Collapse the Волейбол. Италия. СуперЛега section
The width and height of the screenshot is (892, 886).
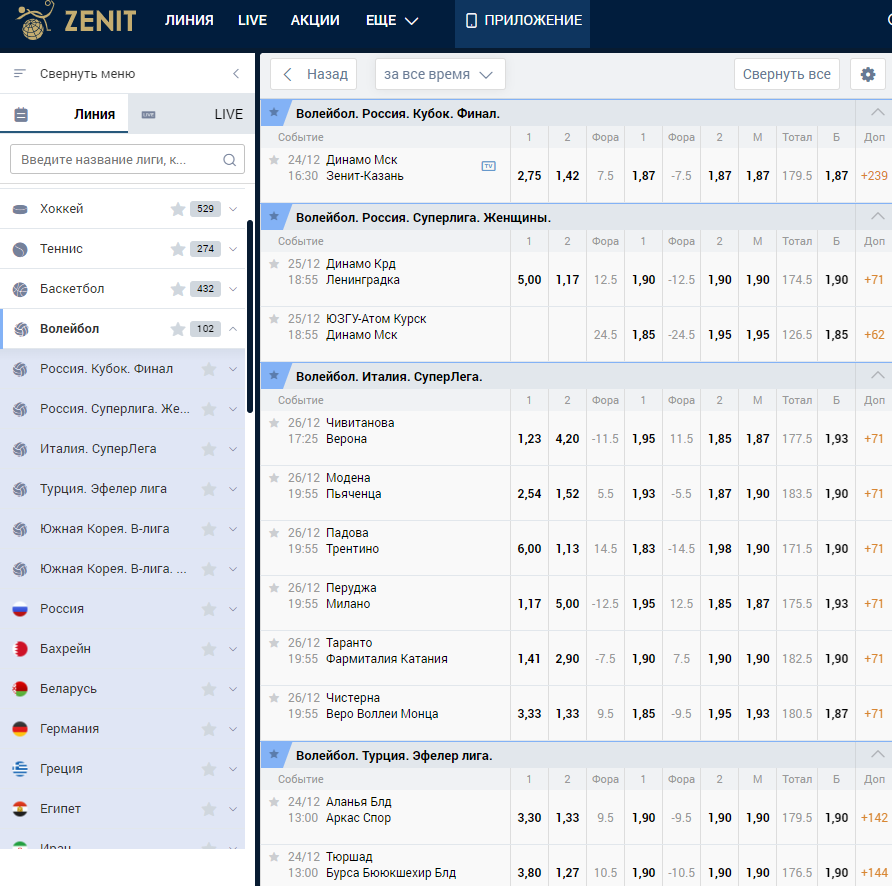[877, 375]
